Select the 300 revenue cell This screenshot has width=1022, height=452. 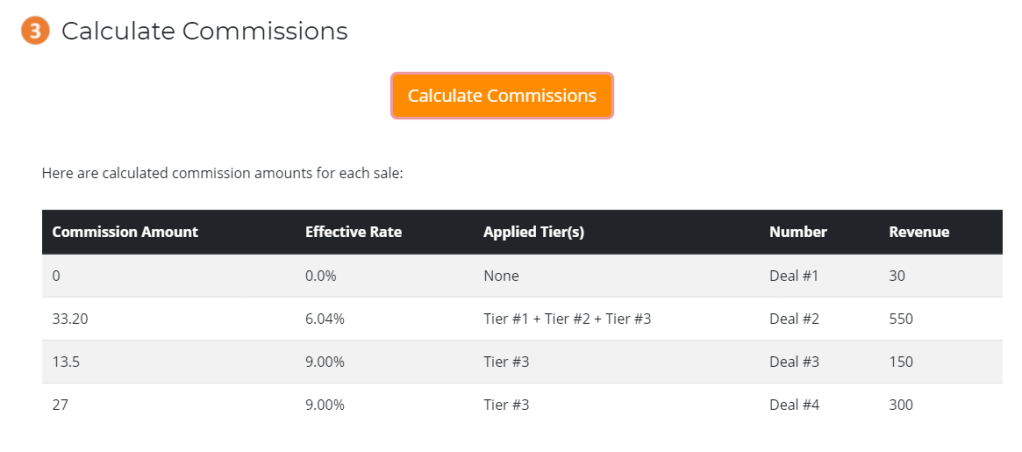click(900, 405)
